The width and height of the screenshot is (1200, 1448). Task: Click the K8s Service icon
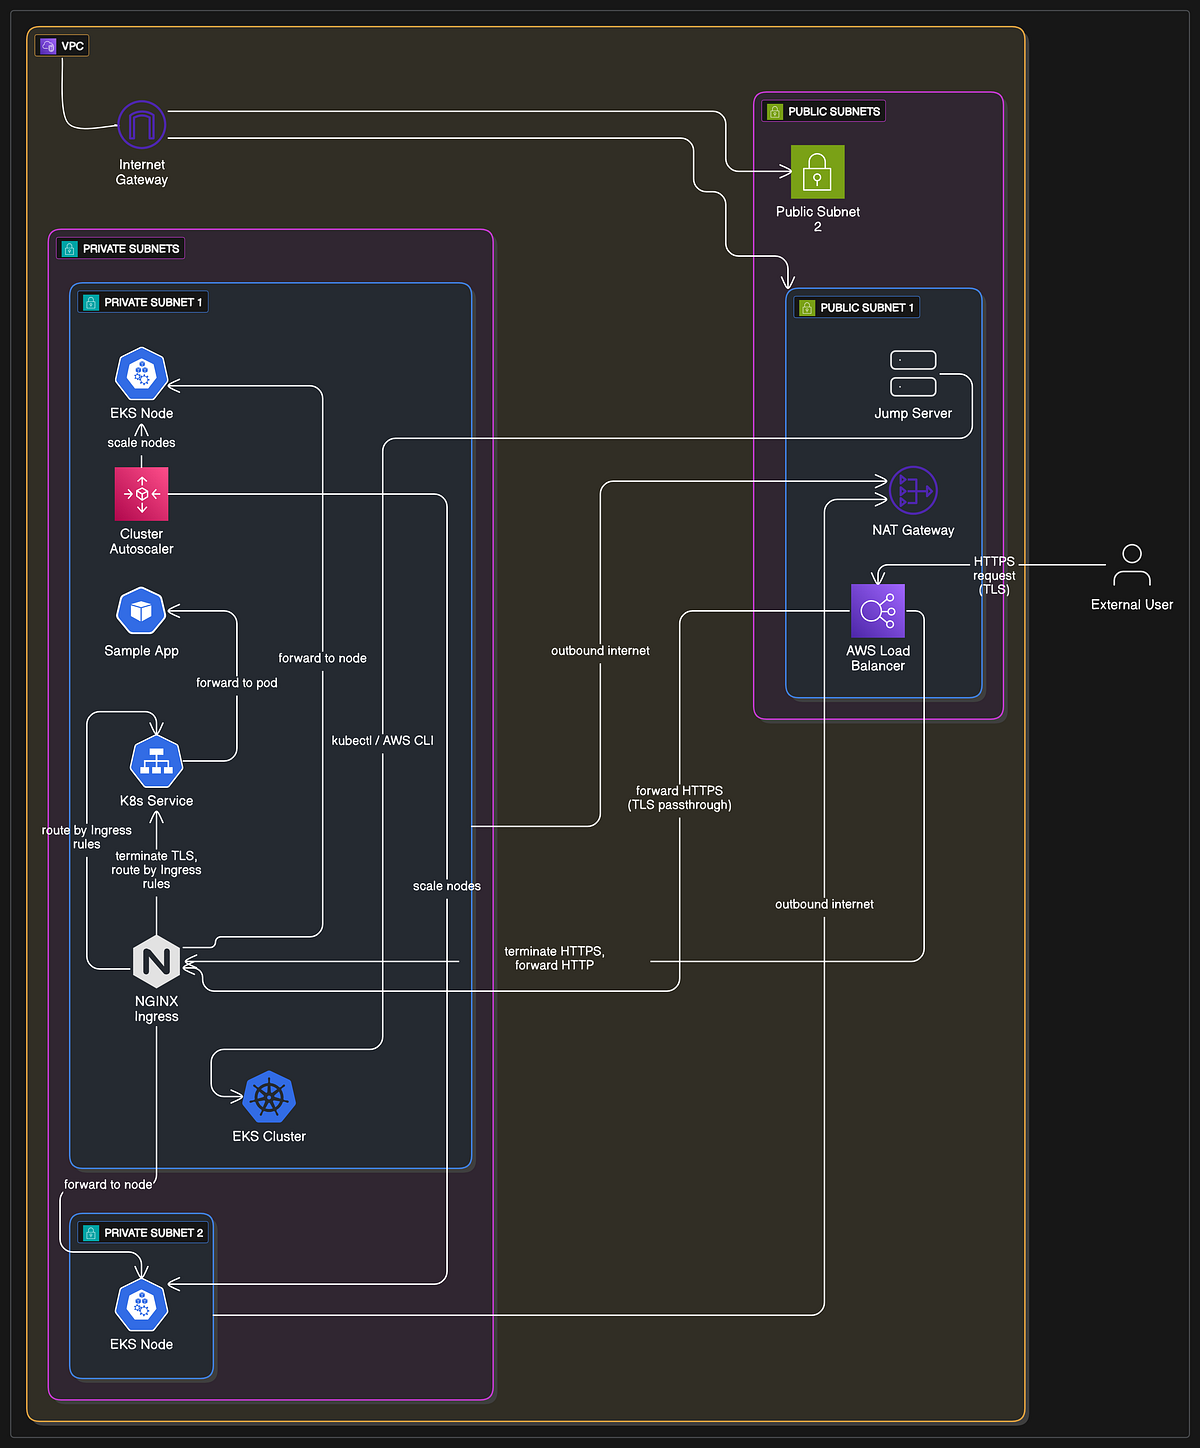pyautogui.click(x=155, y=761)
